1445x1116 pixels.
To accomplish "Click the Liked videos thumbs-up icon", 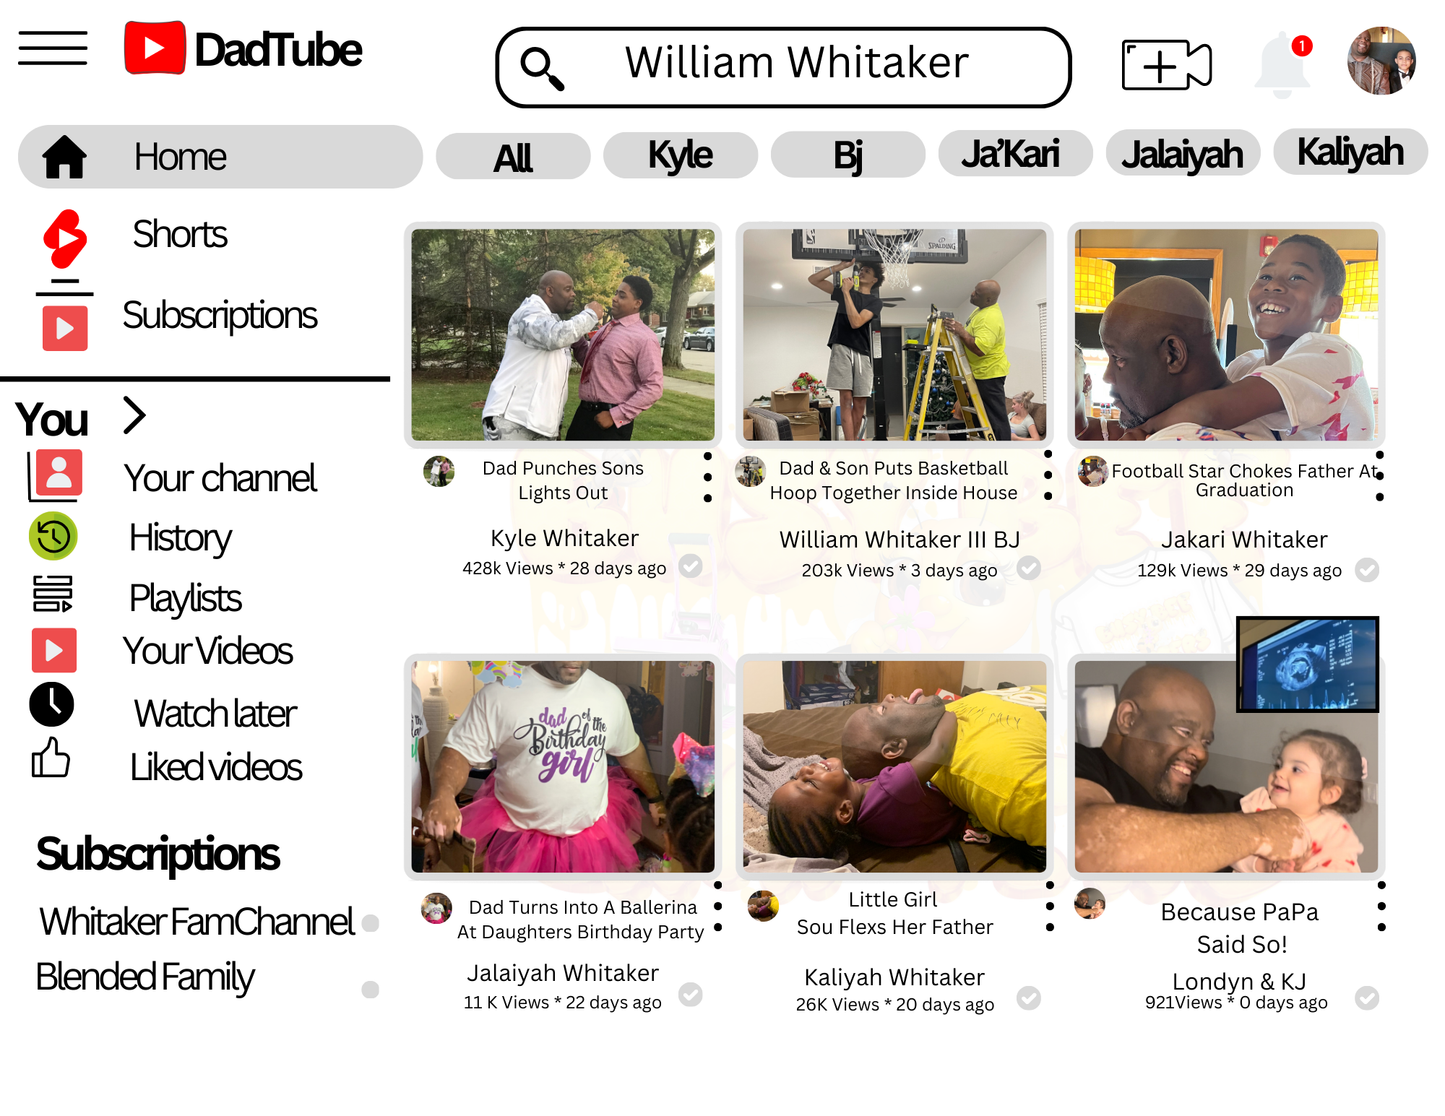I will point(50,758).
